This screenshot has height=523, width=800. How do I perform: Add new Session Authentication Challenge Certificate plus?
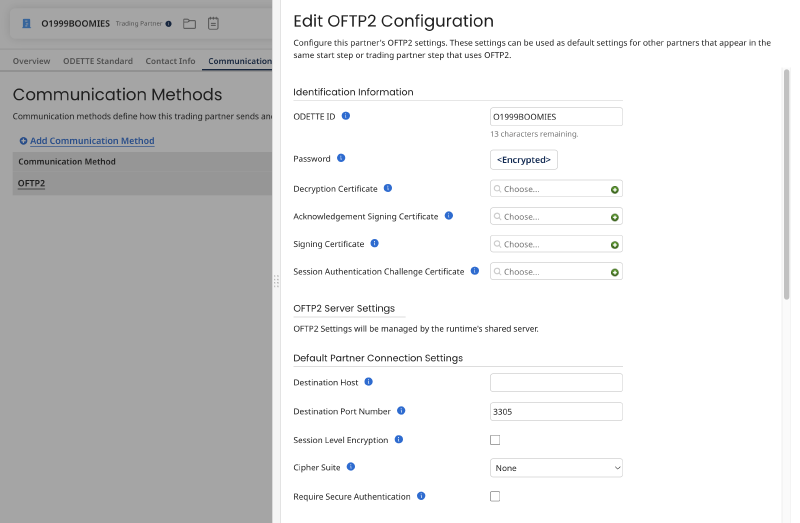coord(615,272)
